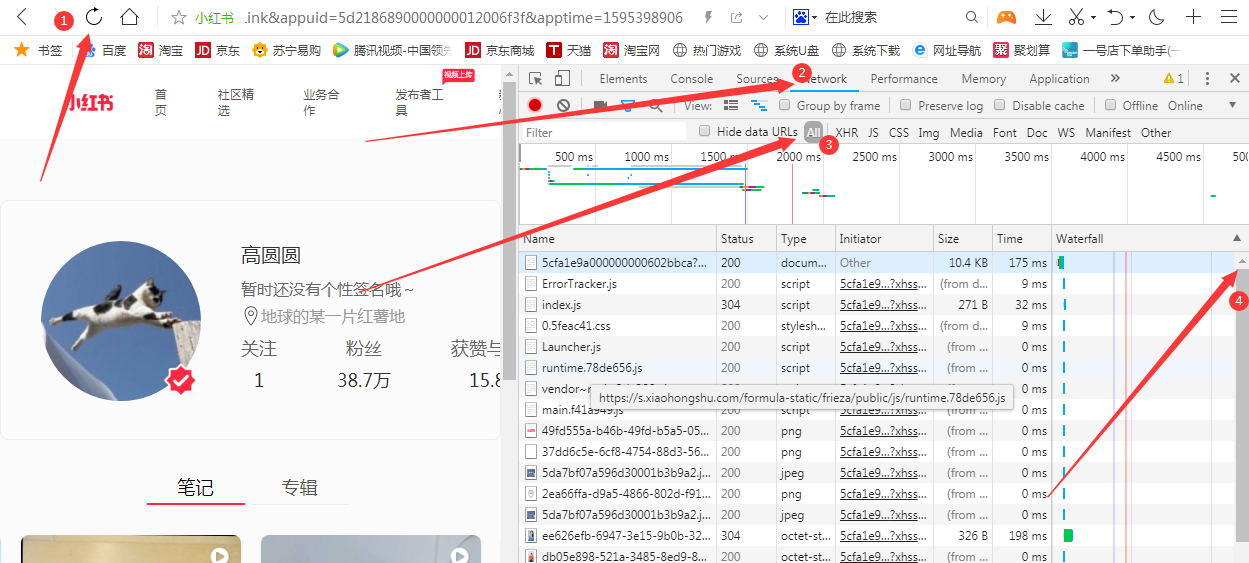Screen dimensions: 1249x563
Task: Click the share icon in the address bar
Action: coord(737,17)
